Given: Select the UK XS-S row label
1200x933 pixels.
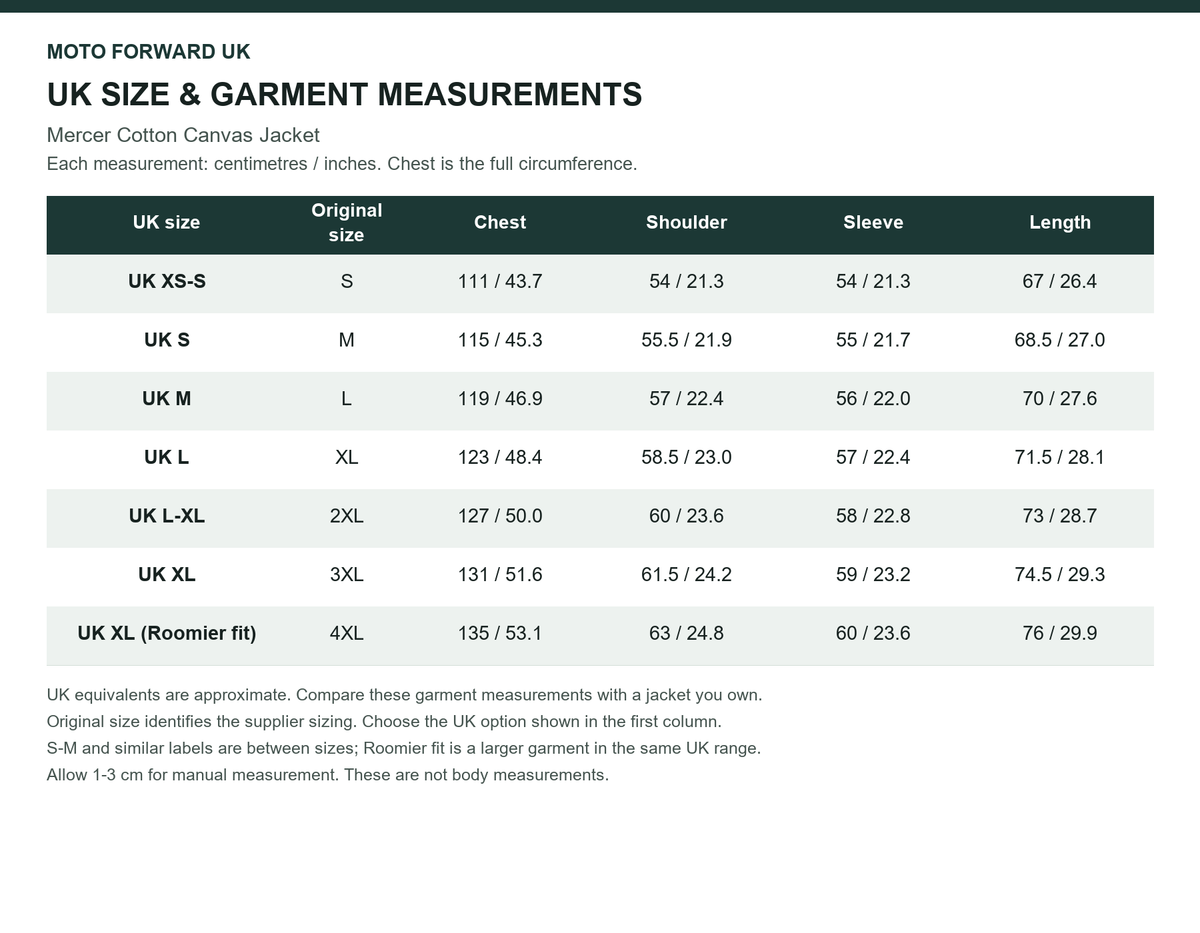Looking at the screenshot, I should pyautogui.click(x=167, y=281).
